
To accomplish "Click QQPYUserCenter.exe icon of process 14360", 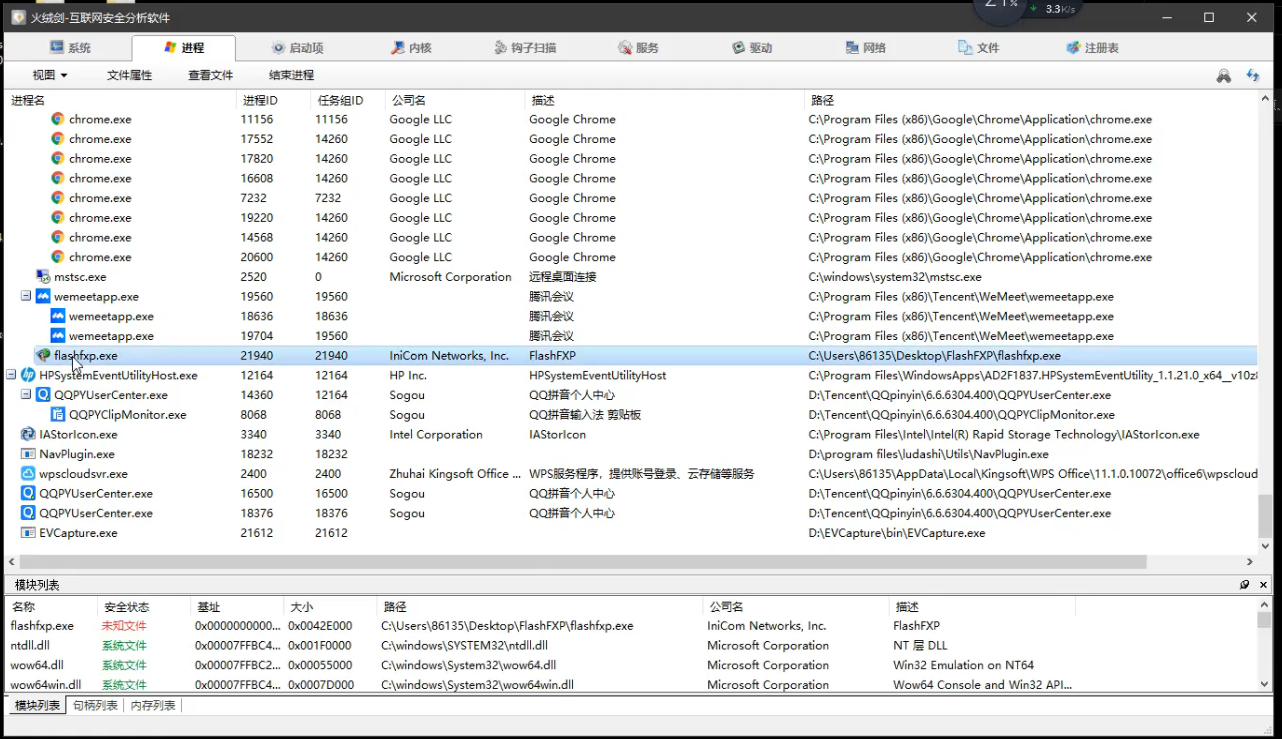I will [x=43, y=395].
